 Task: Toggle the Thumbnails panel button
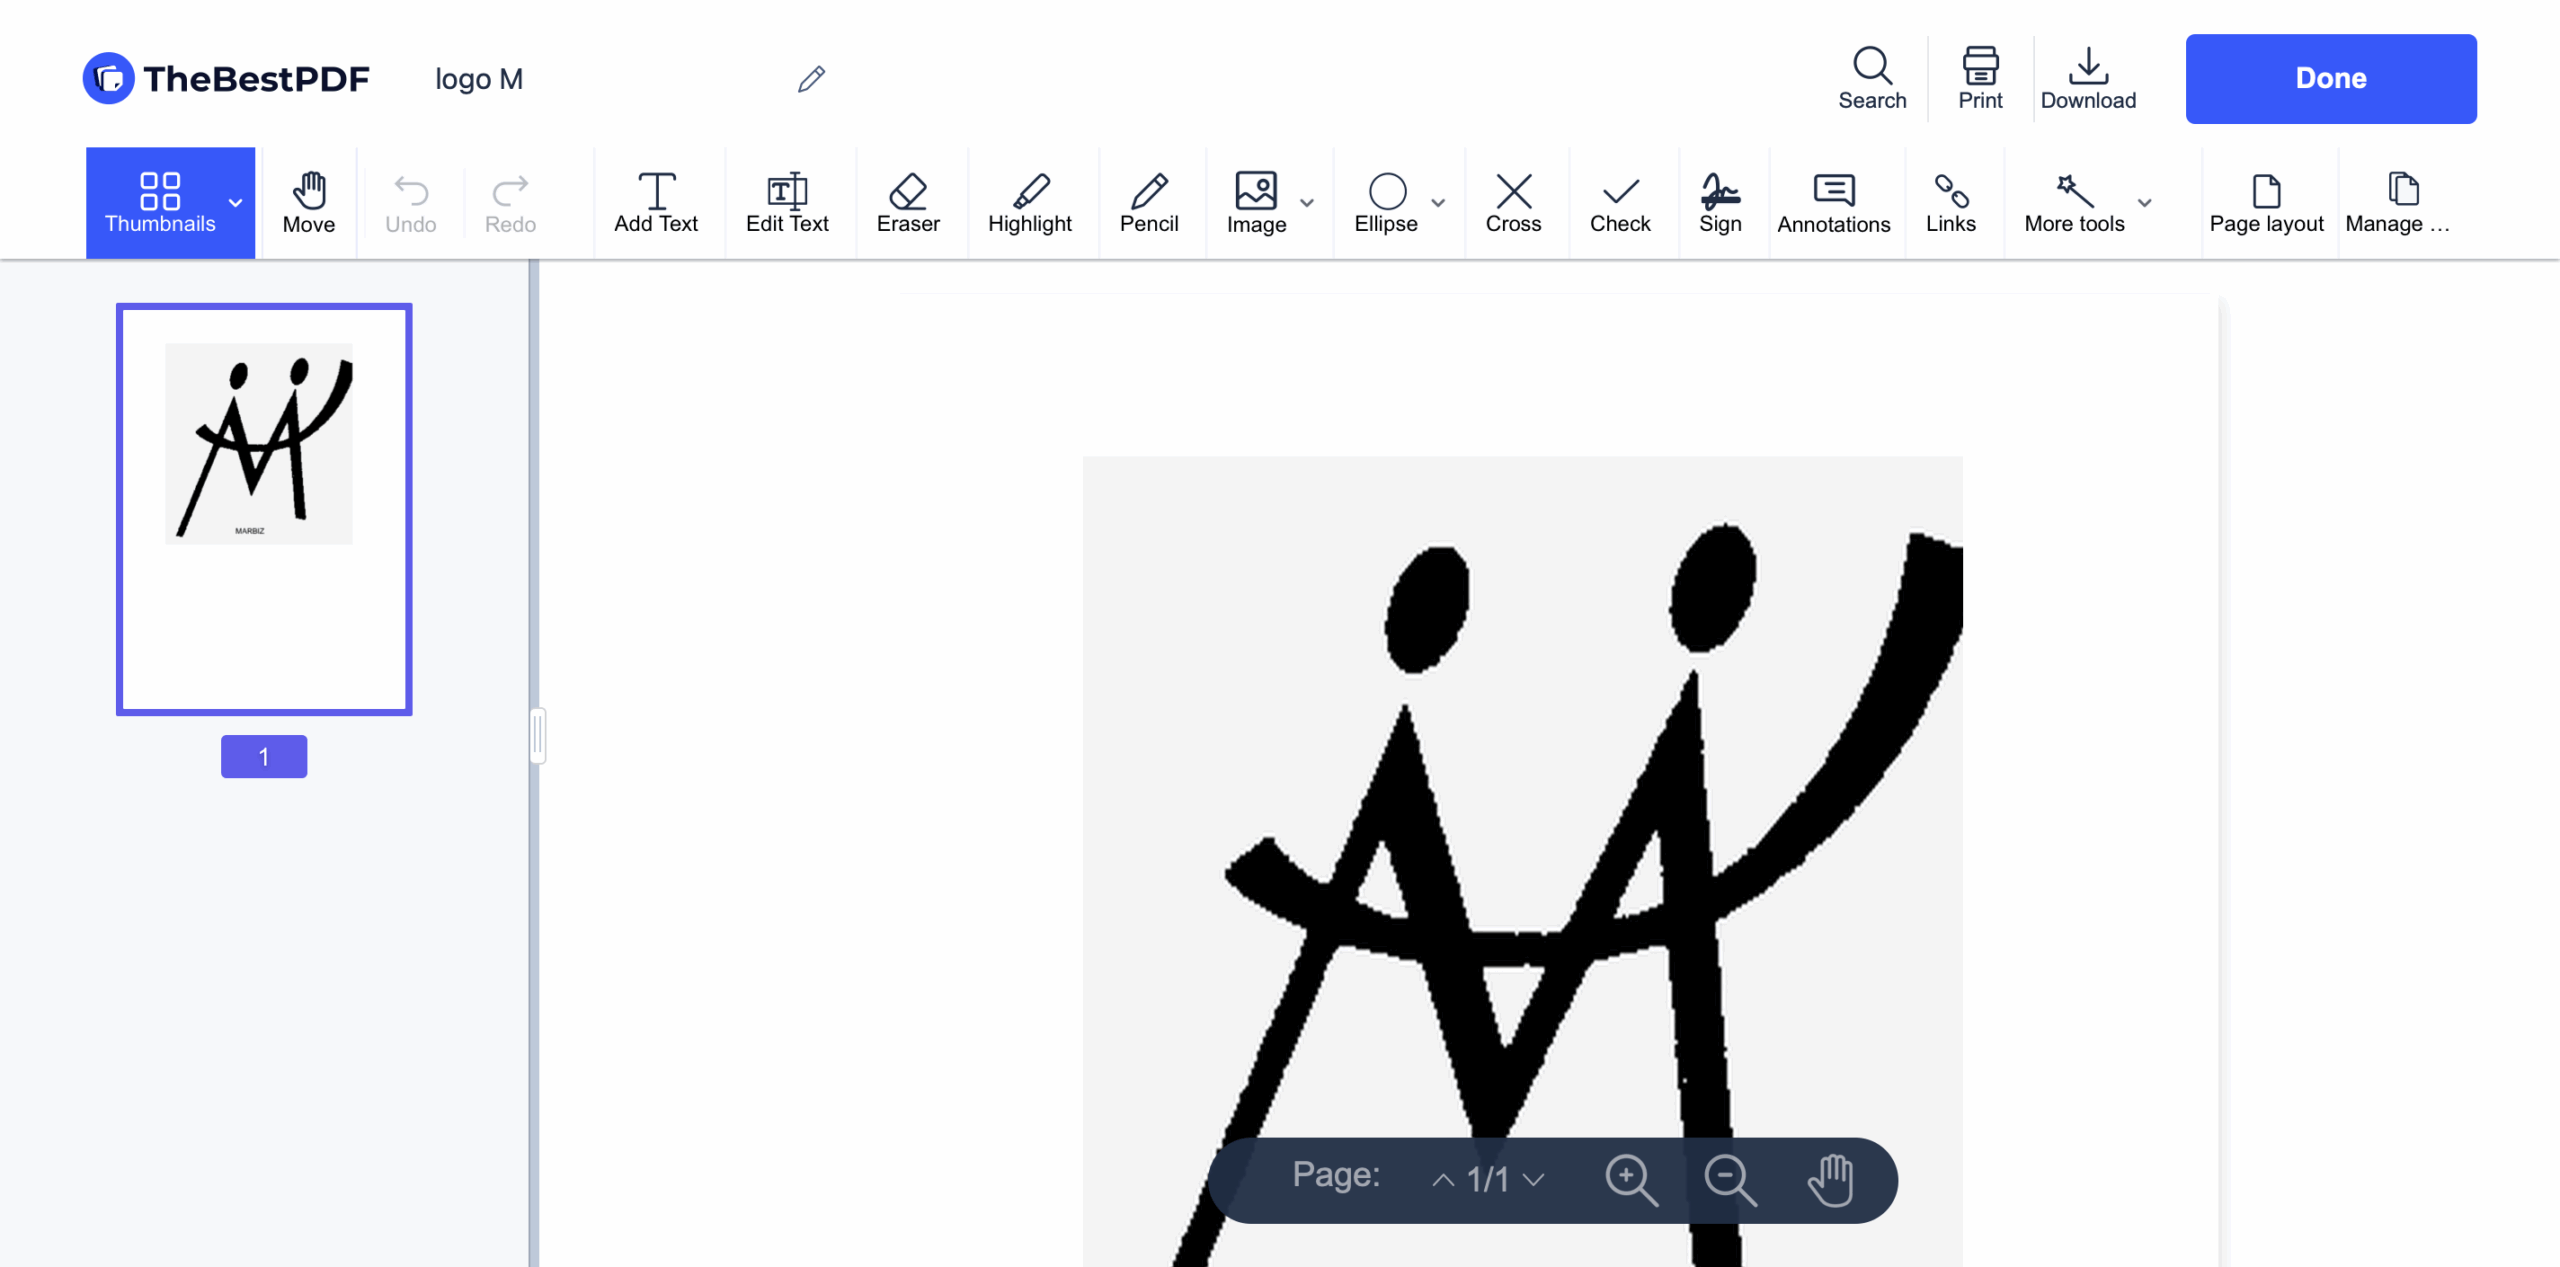click(x=160, y=203)
